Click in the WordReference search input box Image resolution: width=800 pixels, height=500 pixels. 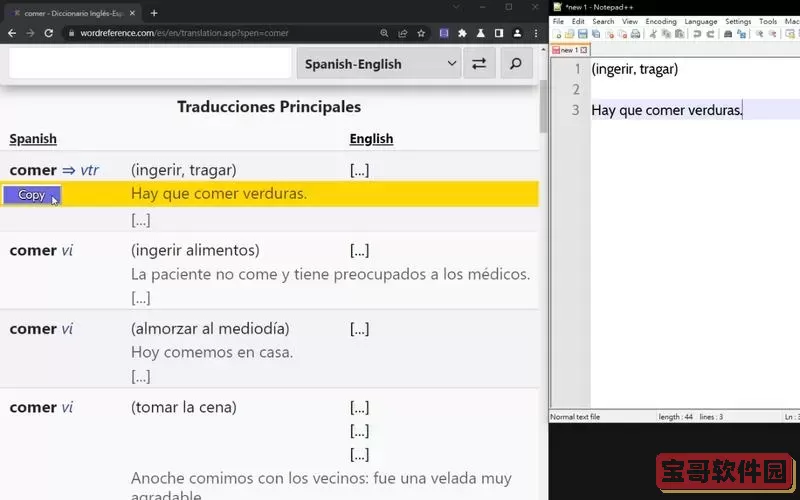point(148,64)
